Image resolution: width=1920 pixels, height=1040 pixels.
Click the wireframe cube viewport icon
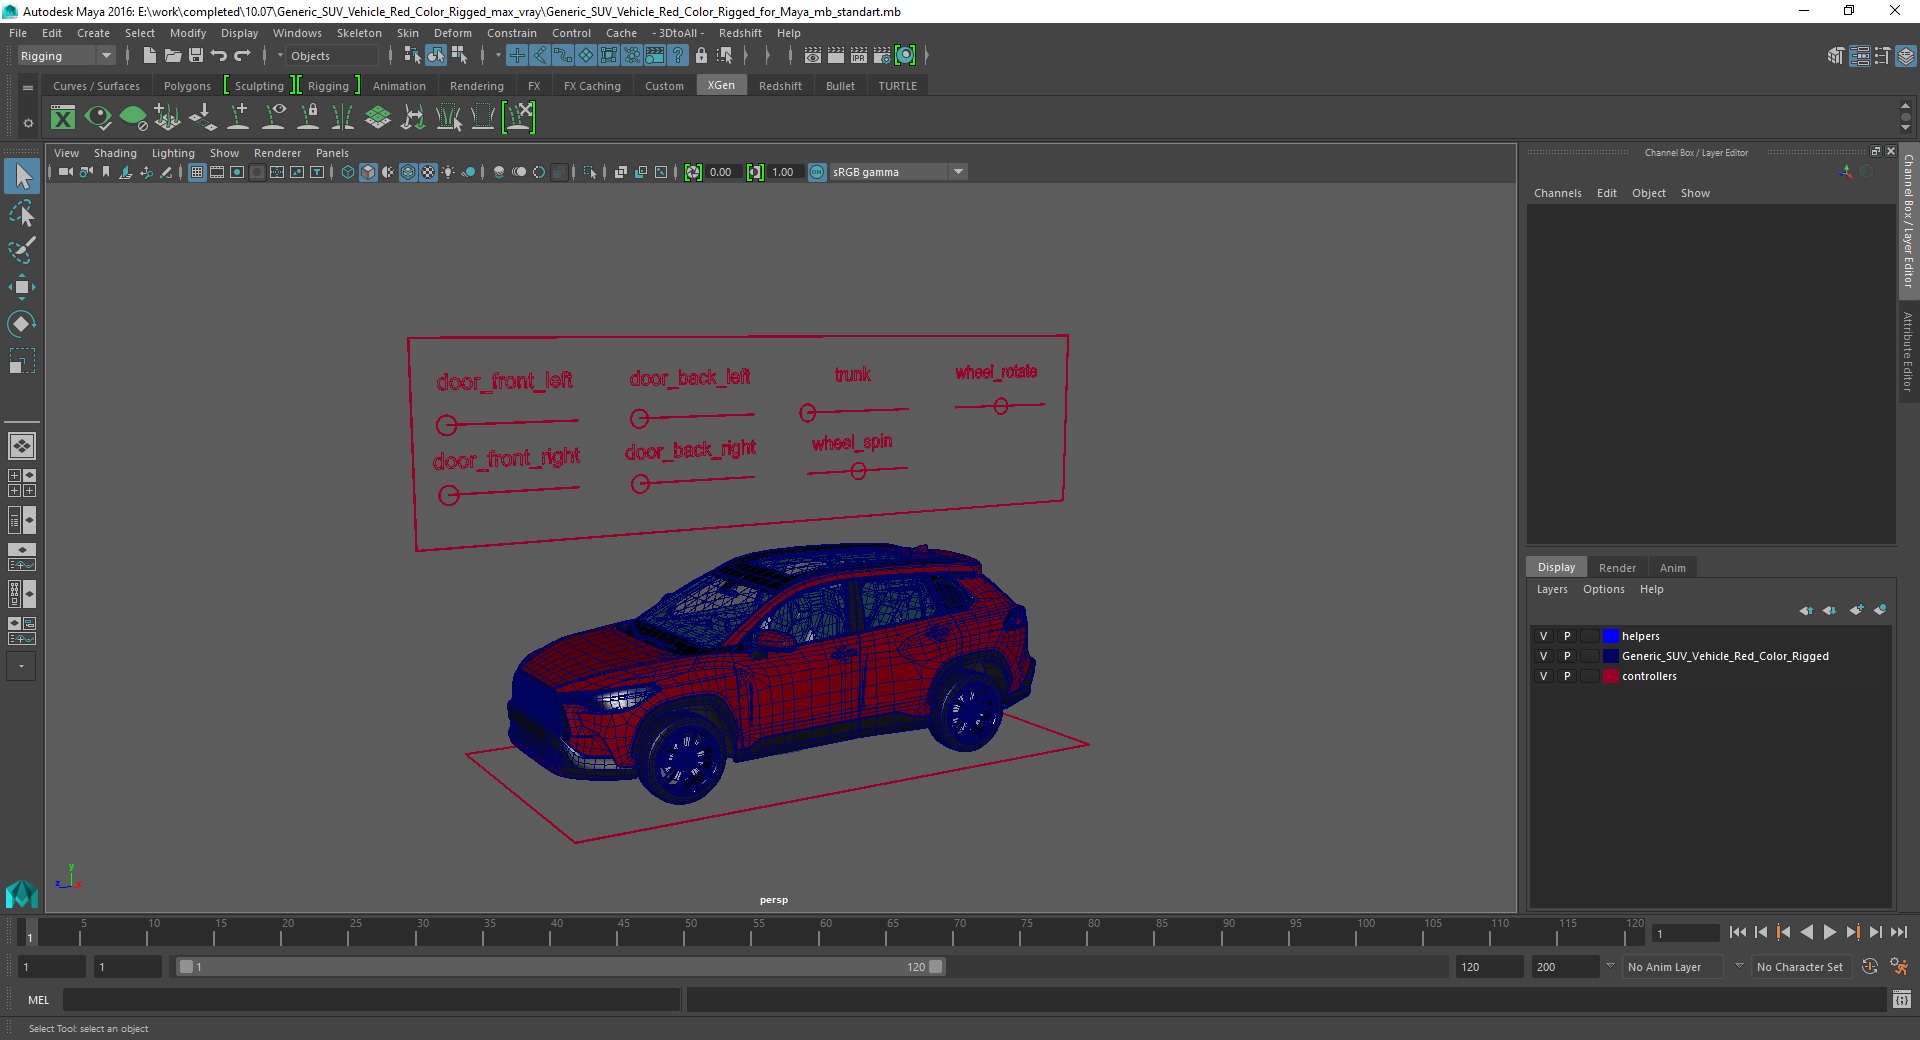[348, 172]
